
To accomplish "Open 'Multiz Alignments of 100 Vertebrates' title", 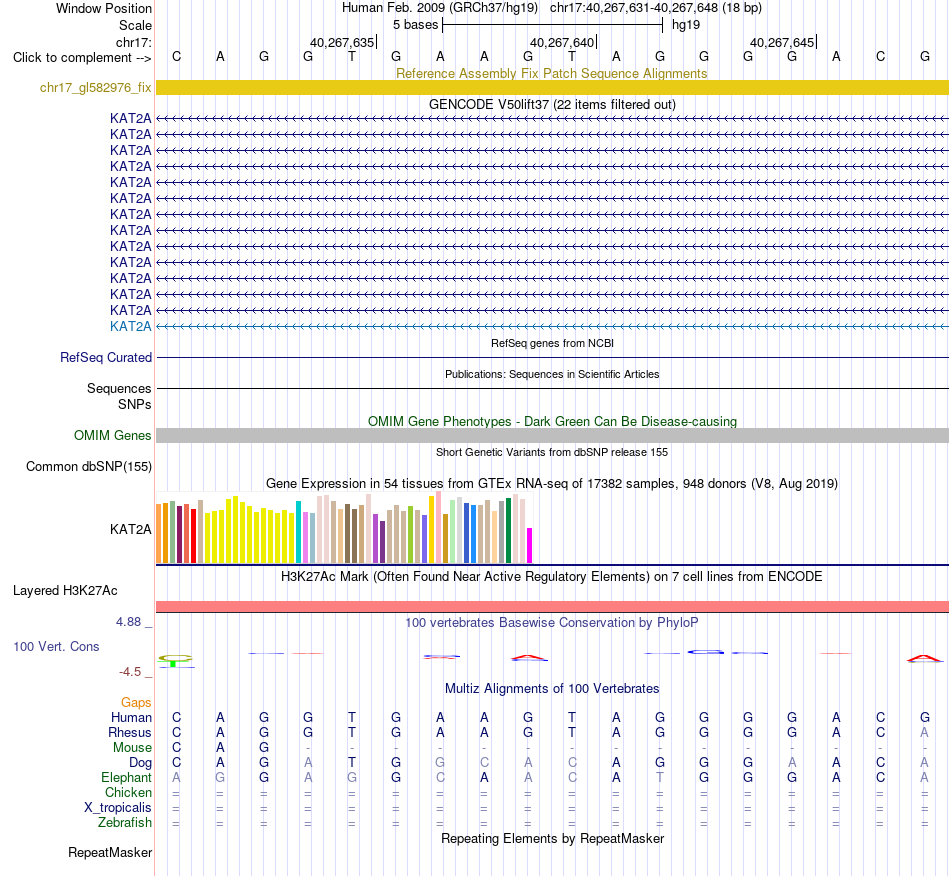I will (552, 688).
